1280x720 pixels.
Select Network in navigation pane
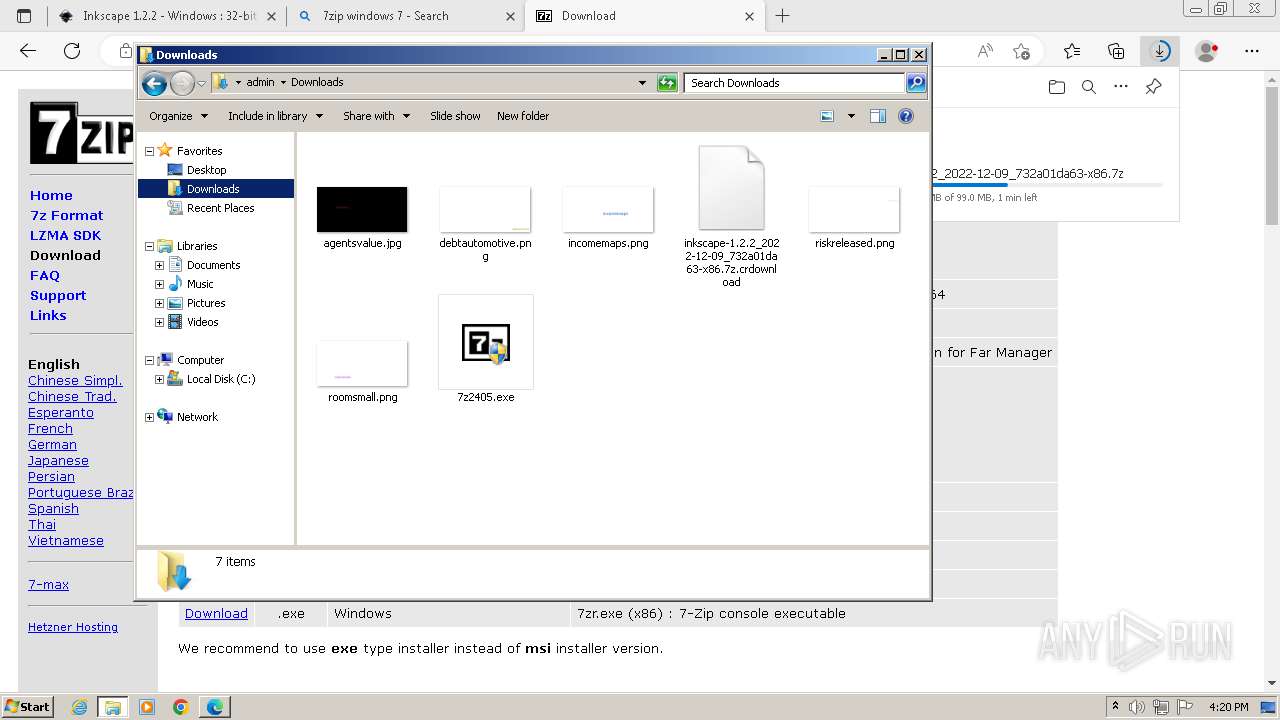197,417
